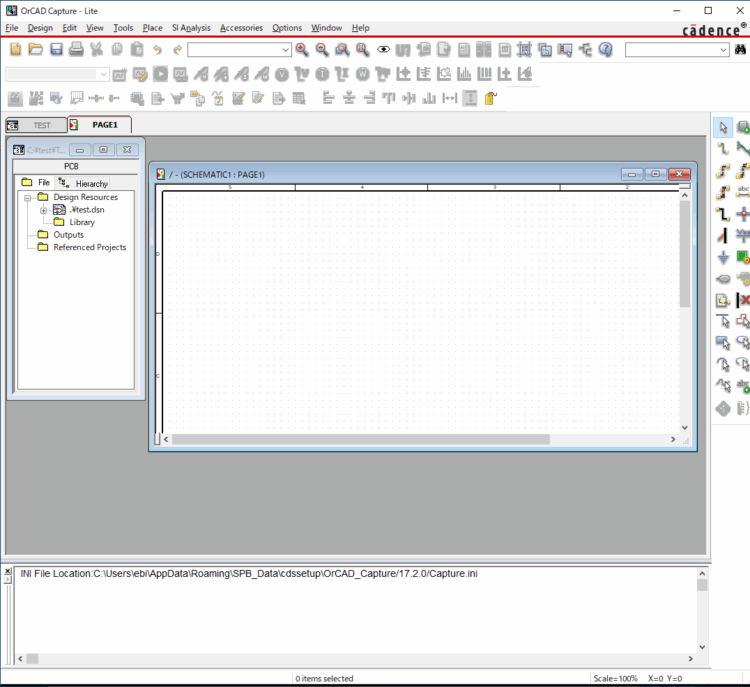The height and width of the screenshot is (687, 750).
Task: Select the Place Ground tool
Action: tap(723, 257)
